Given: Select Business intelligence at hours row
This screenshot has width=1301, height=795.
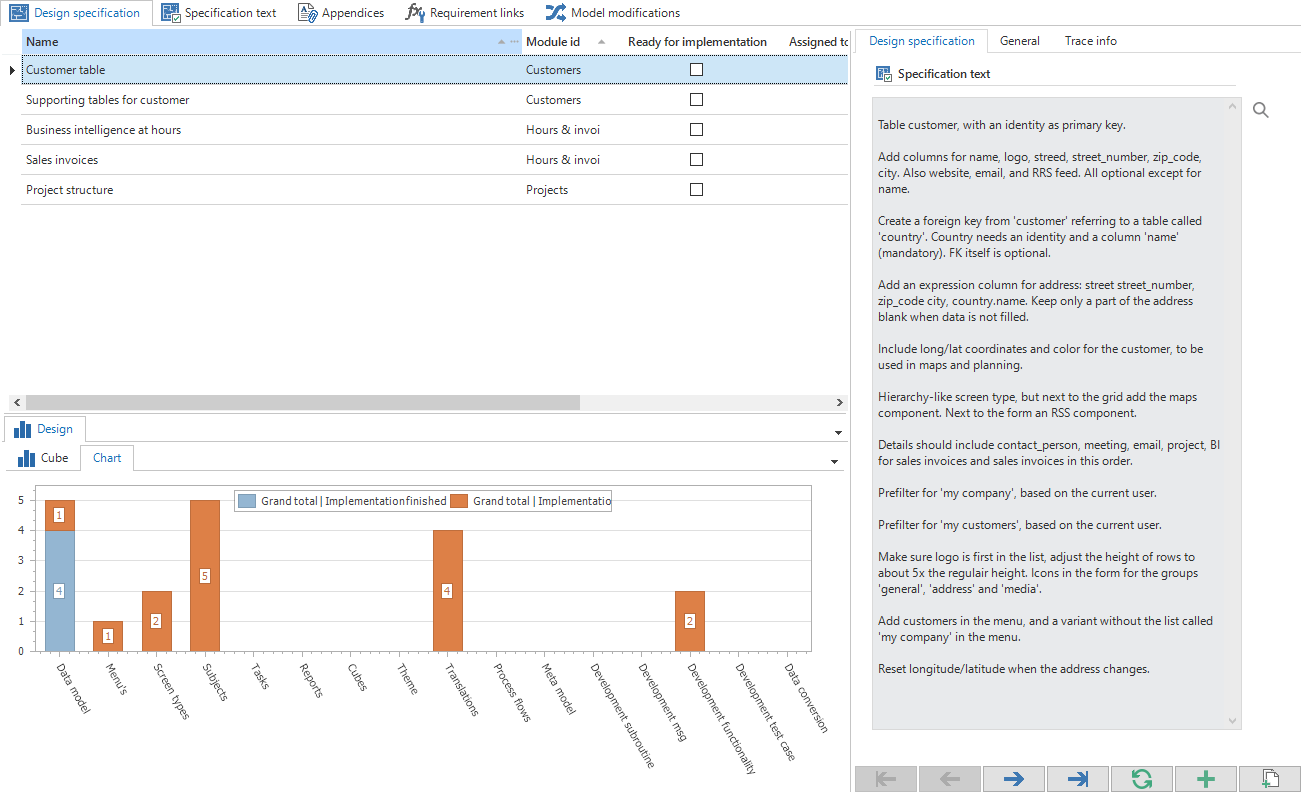Looking at the screenshot, I should coord(104,130).
